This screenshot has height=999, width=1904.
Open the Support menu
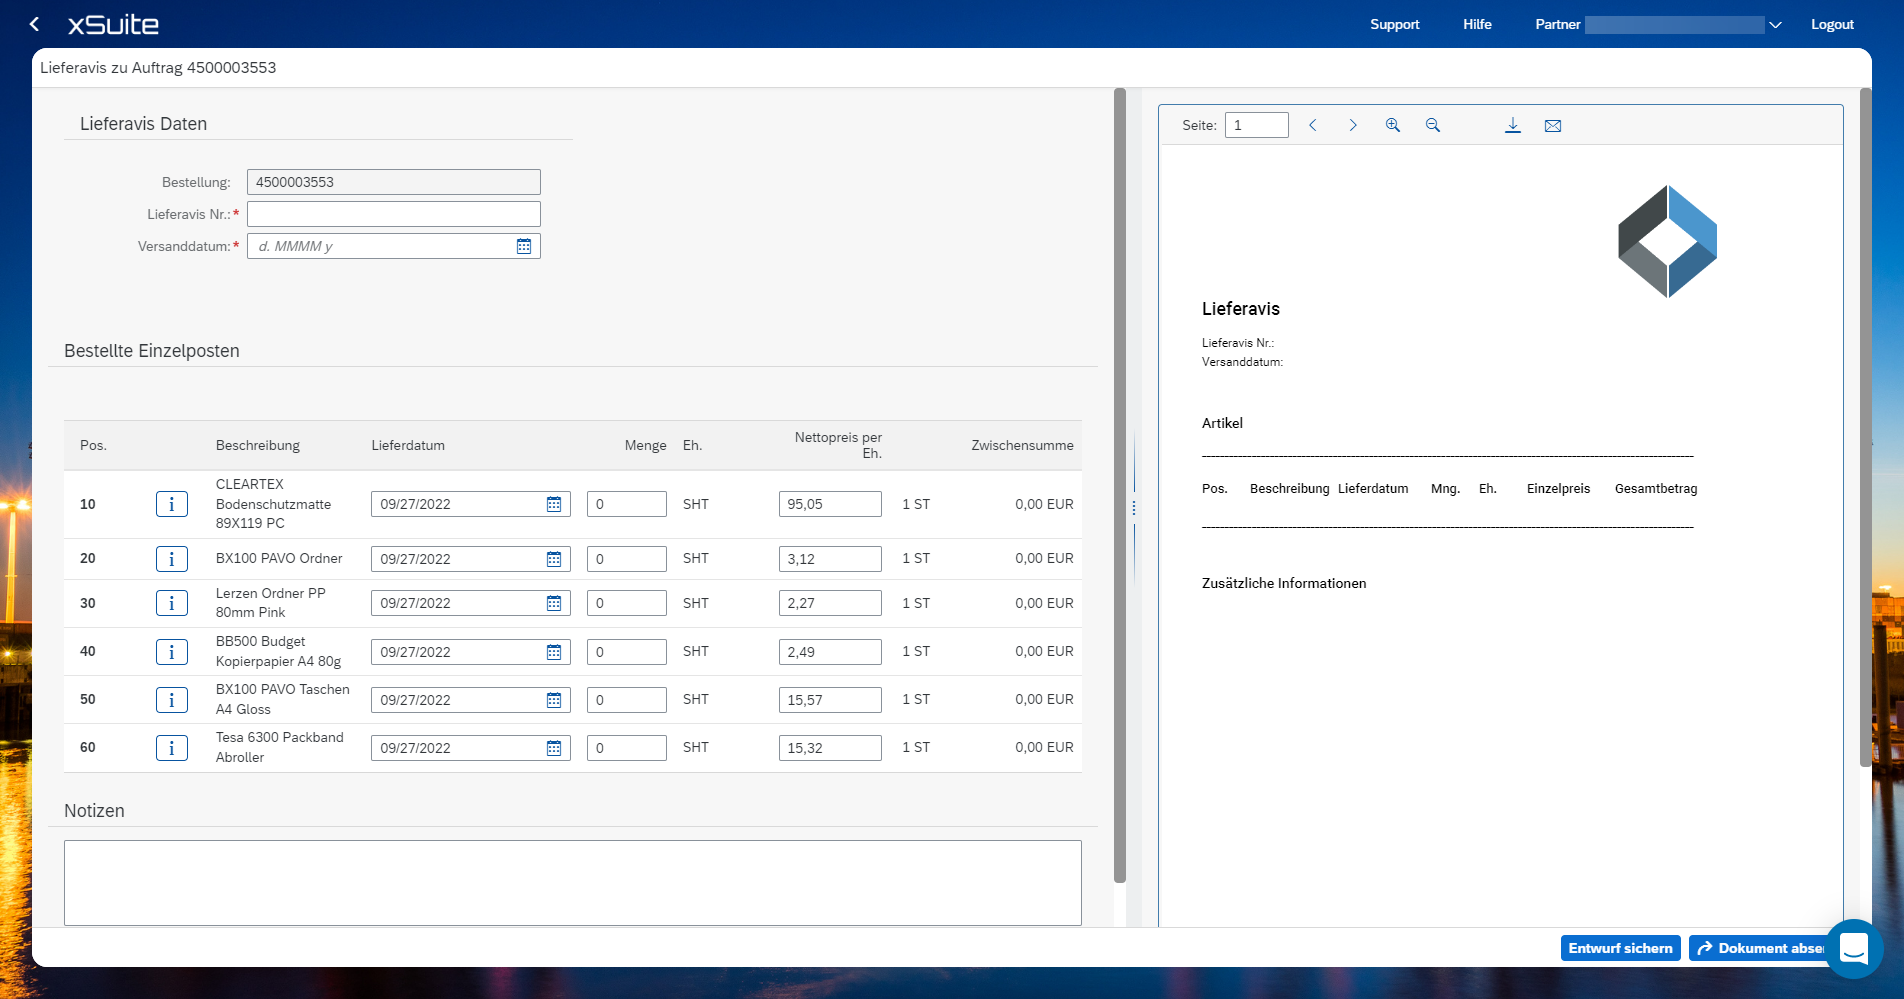coord(1394,24)
